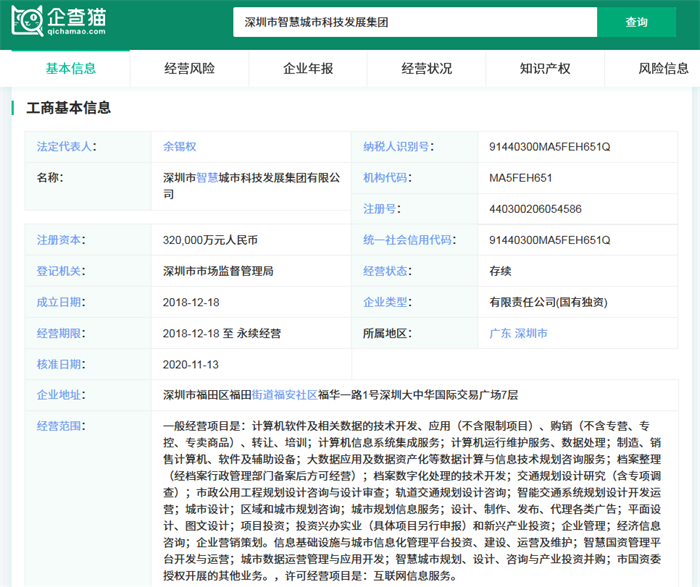Image resolution: width=700 pixels, height=587 pixels.
Task: Click the 纳税人识别号 label link
Action: (396, 146)
